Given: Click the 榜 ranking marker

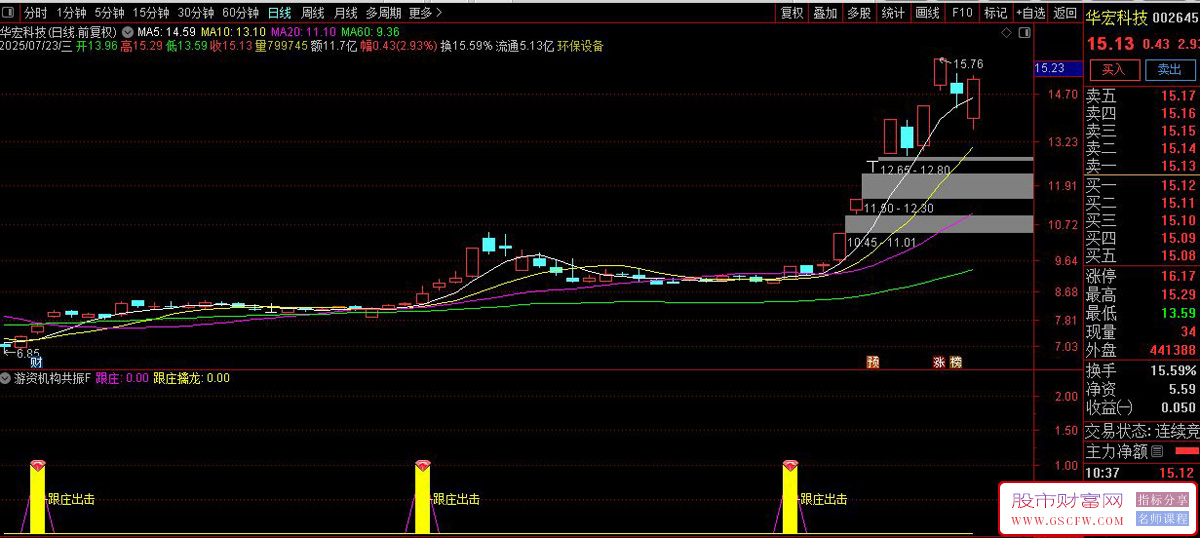Looking at the screenshot, I should tap(956, 361).
